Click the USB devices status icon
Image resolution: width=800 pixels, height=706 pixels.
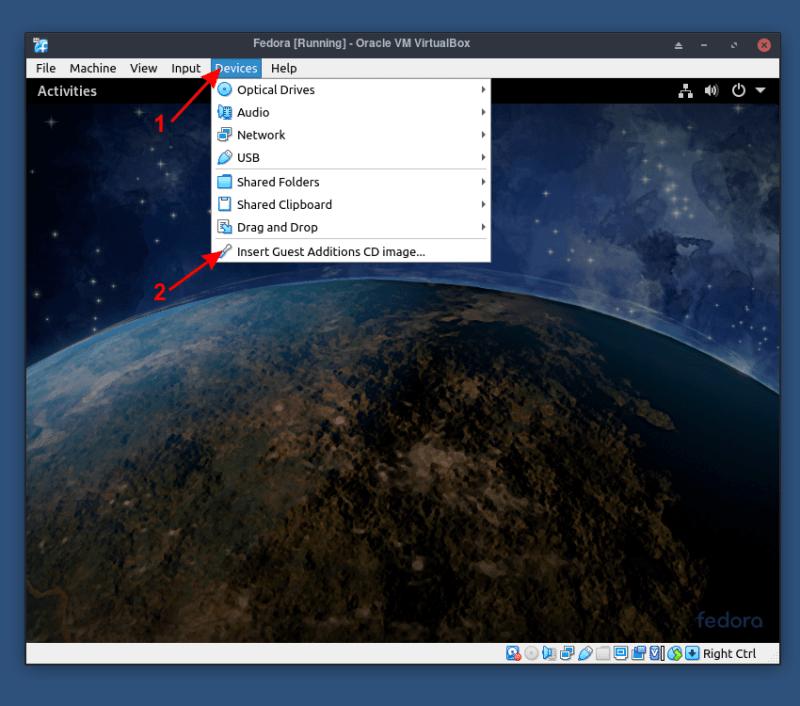click(x=586, y=653)
